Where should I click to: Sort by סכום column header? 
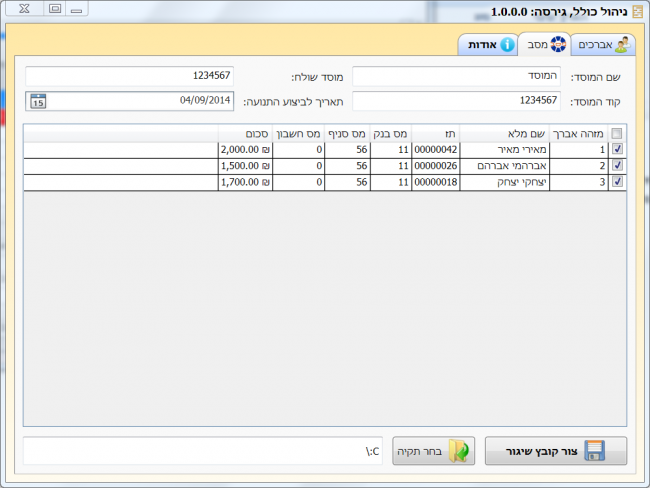coord(245,134)
